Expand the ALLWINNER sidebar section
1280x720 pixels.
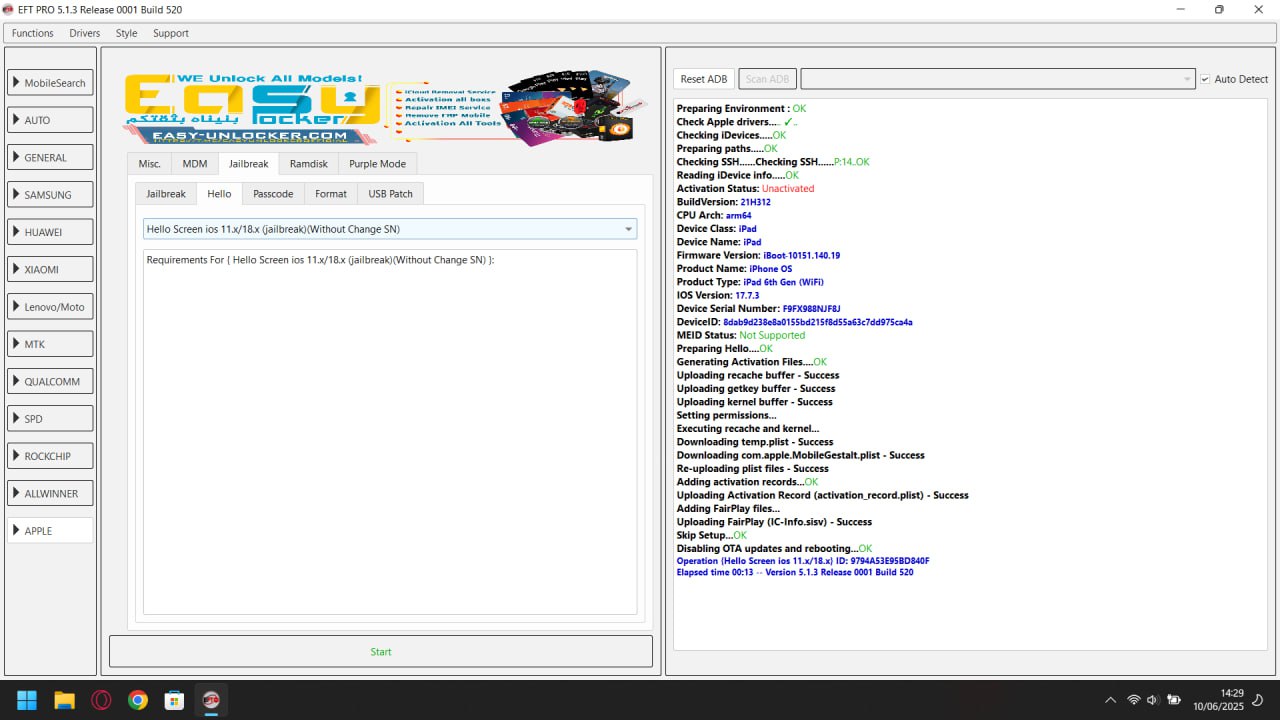[50, 493]
